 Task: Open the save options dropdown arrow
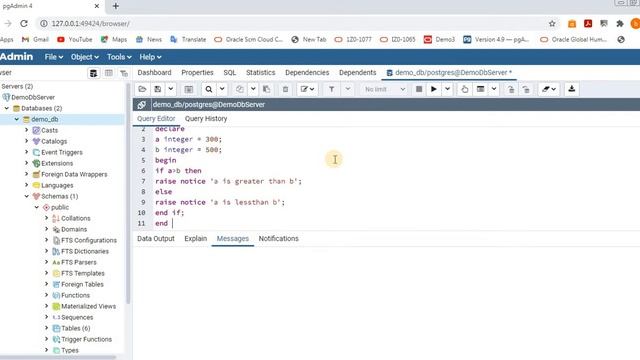point(171,89)
